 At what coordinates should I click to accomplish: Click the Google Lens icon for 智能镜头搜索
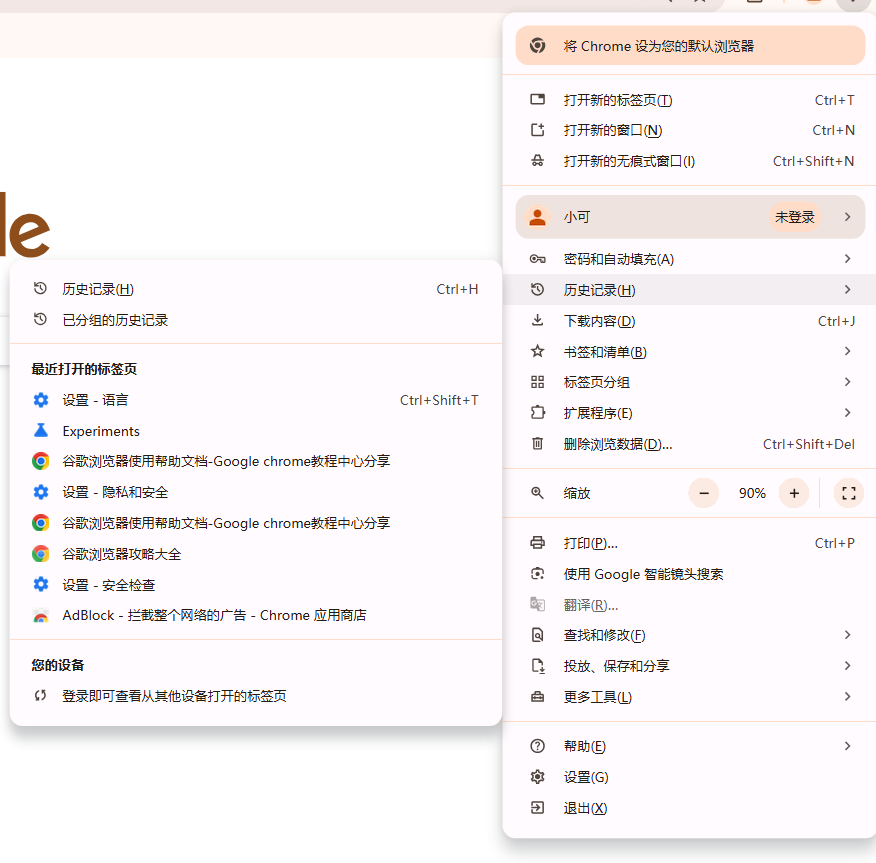tap(537, 574)
